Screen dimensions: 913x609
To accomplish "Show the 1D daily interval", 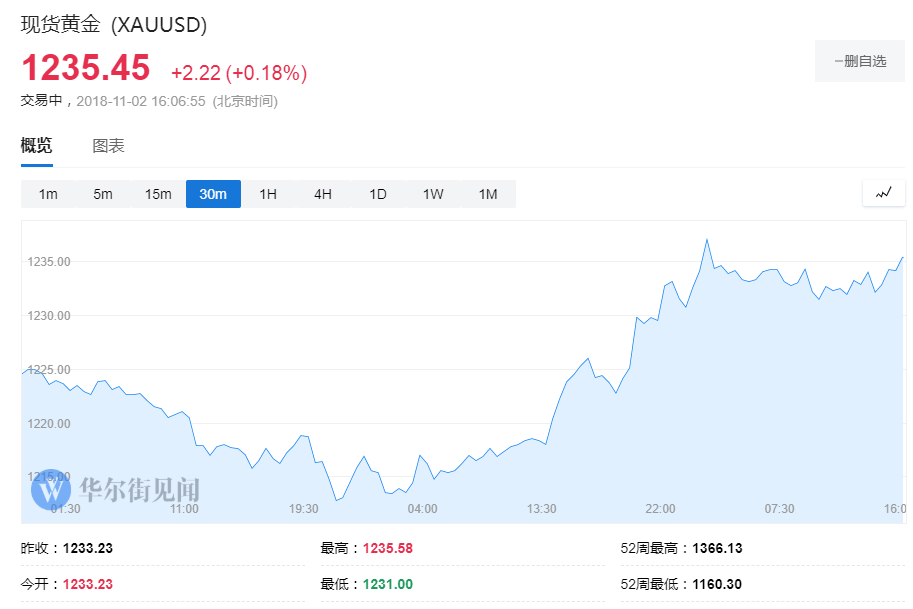I will pos(378,194).
